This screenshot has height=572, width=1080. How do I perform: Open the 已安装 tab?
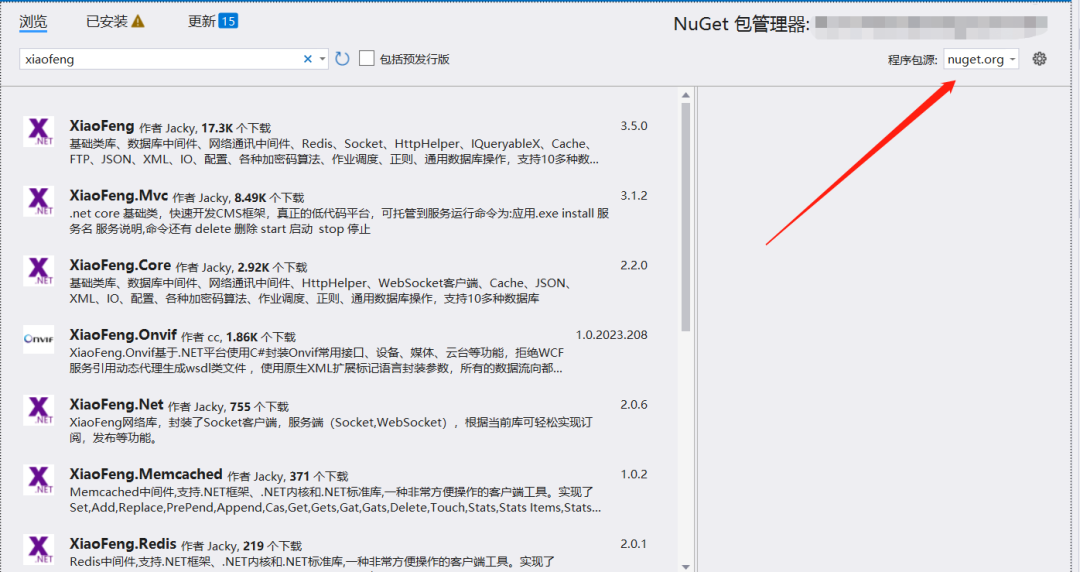coord(107,21)
